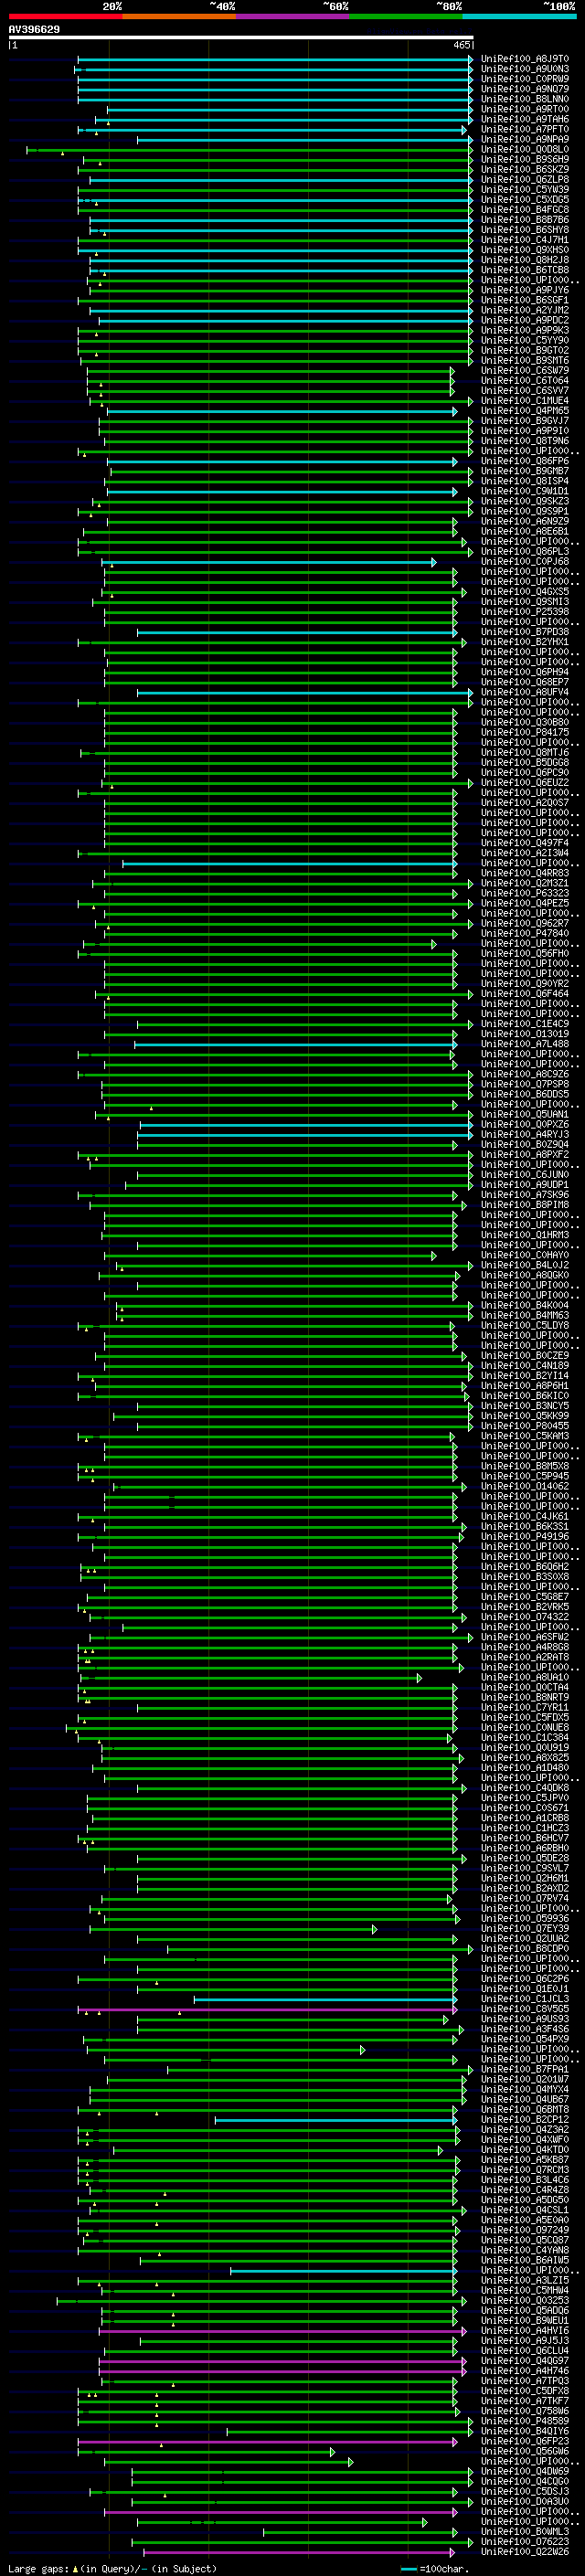
Task: Select the UniRef100_Q4PM65 label
Action: pos(525,410)
